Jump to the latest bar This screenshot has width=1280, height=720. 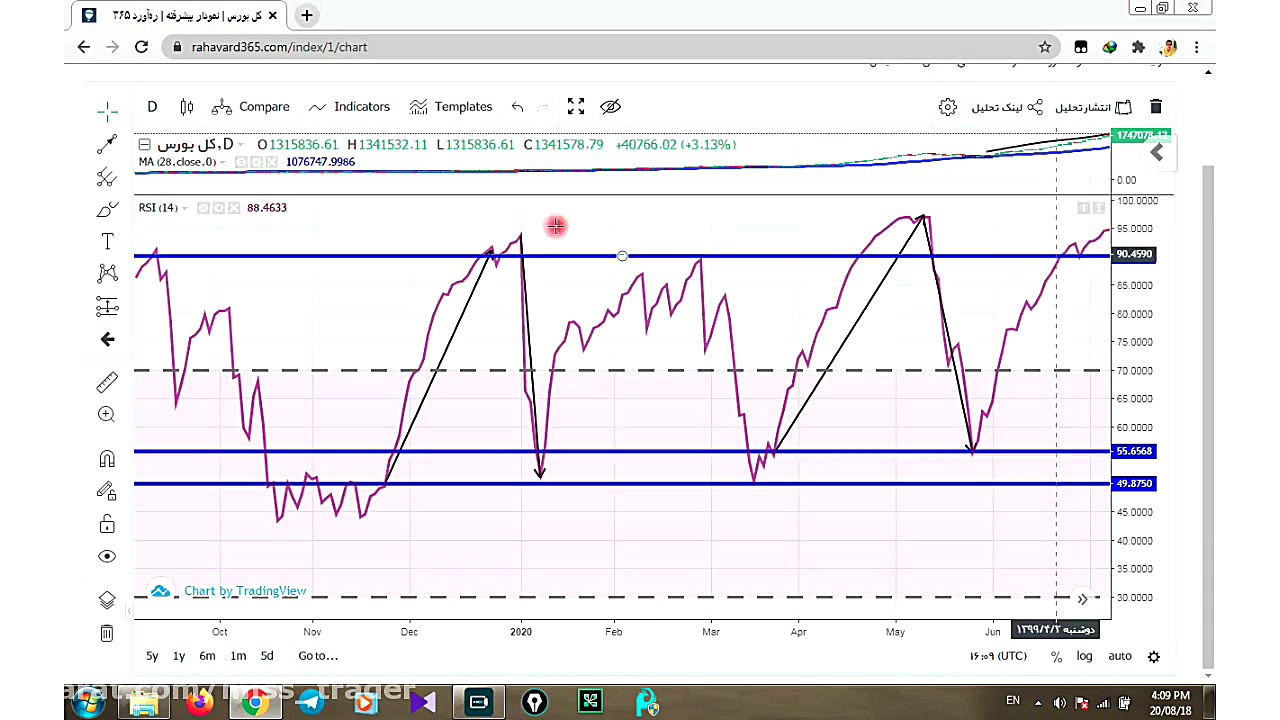coord(1082,599)
